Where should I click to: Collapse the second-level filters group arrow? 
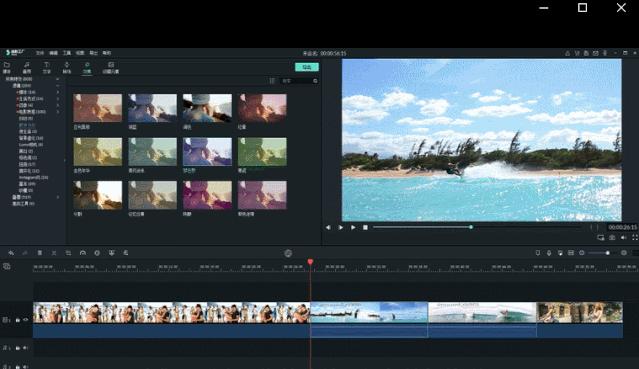(x=57, y=86)
